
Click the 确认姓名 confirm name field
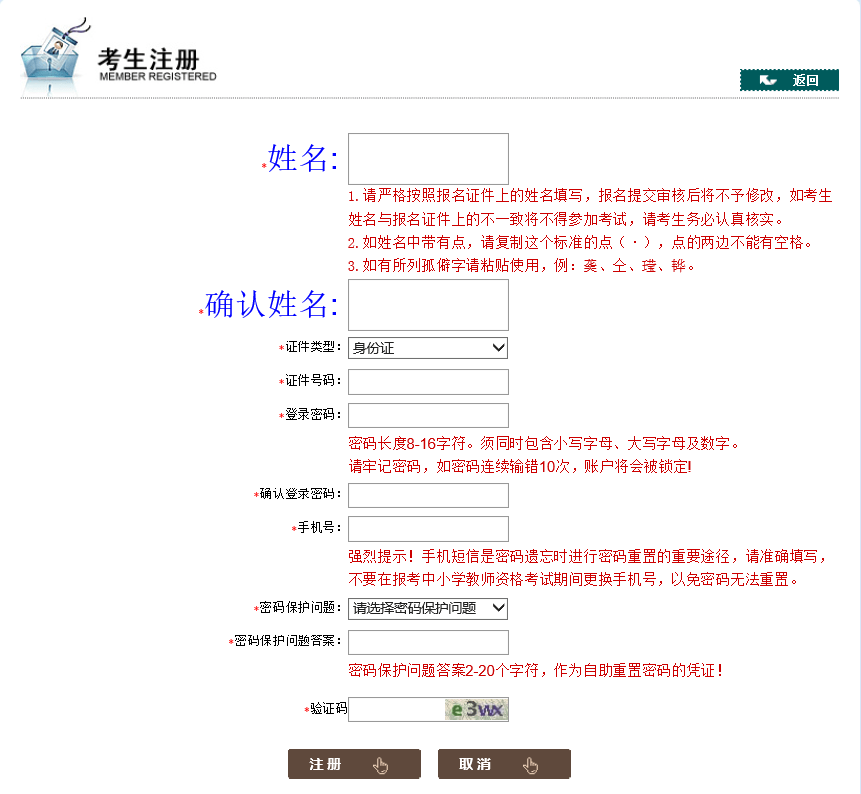428,305
